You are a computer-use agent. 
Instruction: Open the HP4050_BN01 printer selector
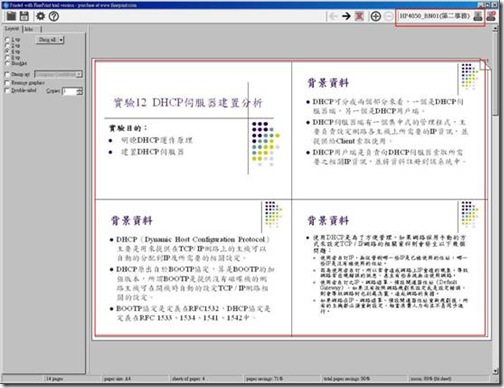[x=435, y=16]
